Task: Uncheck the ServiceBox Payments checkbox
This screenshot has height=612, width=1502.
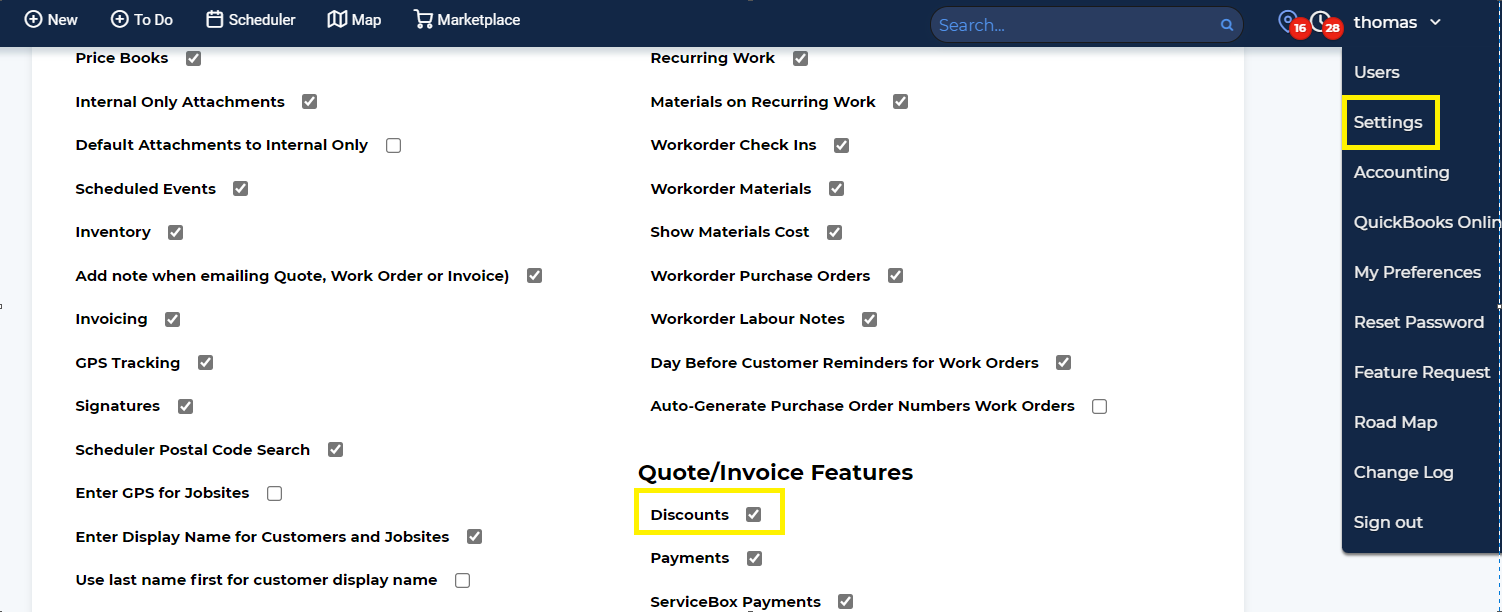Action: tap(845, 601)
